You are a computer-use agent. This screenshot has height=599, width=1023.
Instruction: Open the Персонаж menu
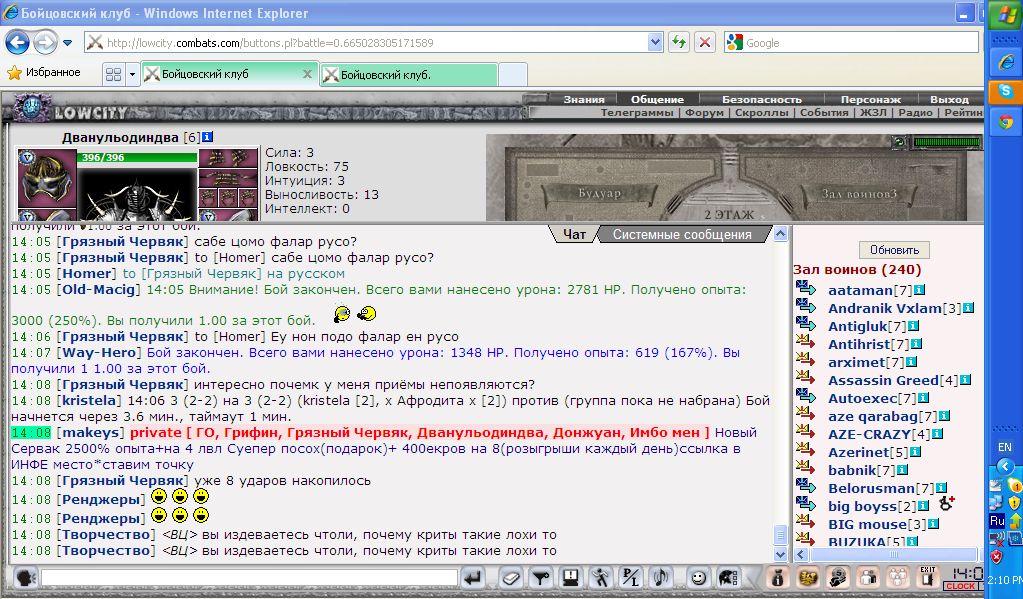(x=870, y=100)
